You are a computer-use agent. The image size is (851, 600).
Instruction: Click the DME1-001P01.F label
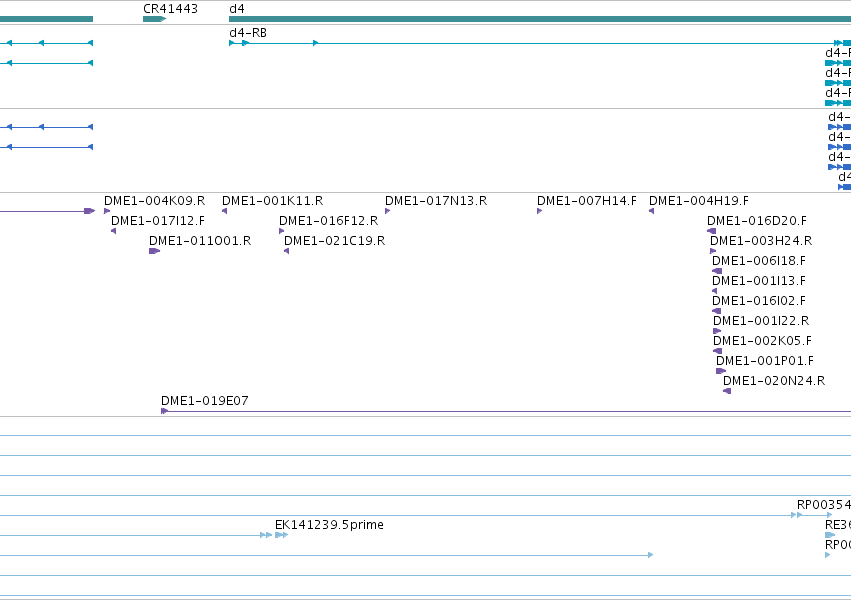[765, 361]
